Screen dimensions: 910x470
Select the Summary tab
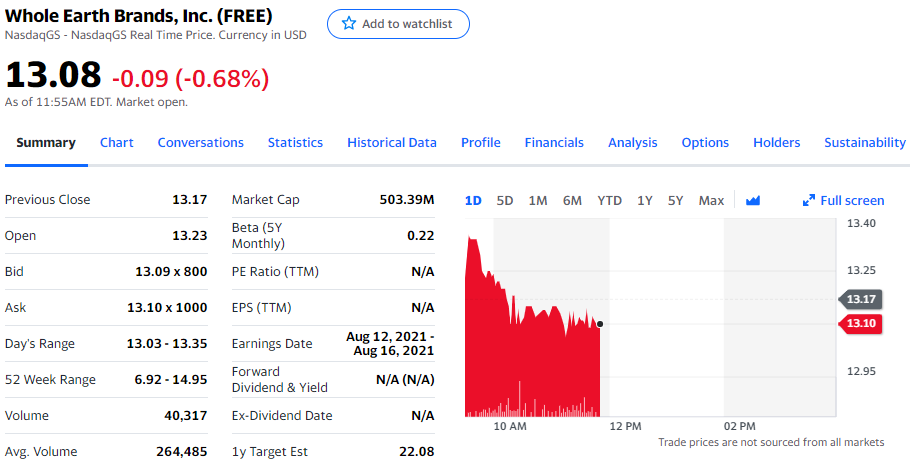click(x=46, y=143)
